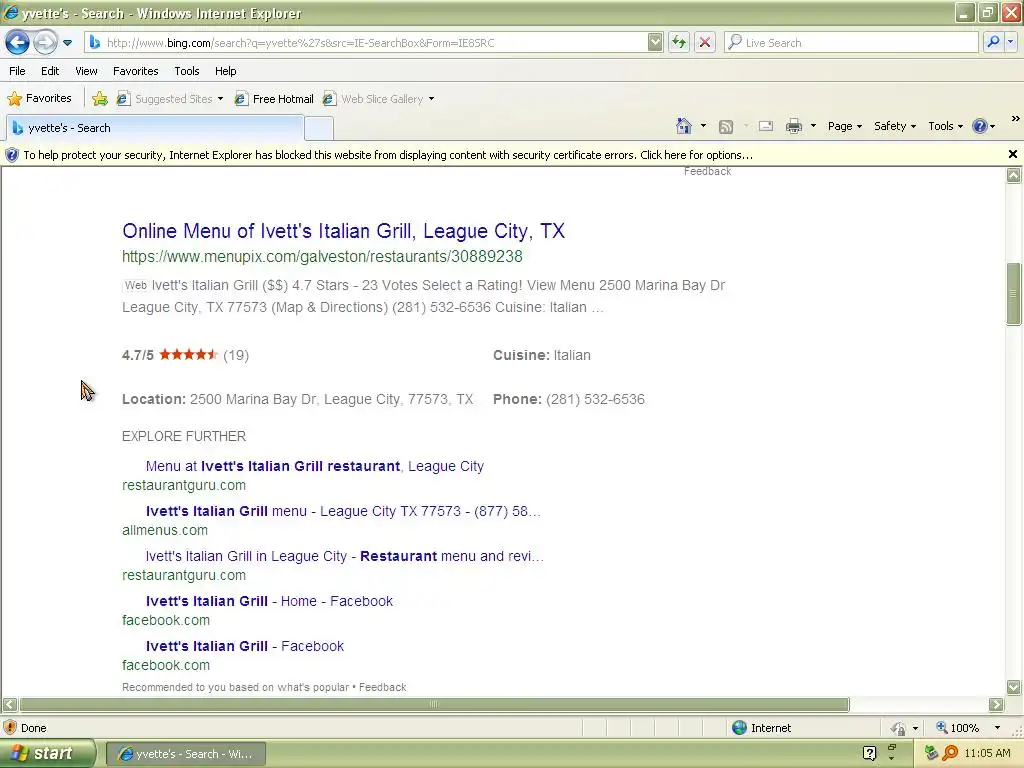Expand the address bar URL dropdown
Screen dimensions: 1024x768
(655, 42)
